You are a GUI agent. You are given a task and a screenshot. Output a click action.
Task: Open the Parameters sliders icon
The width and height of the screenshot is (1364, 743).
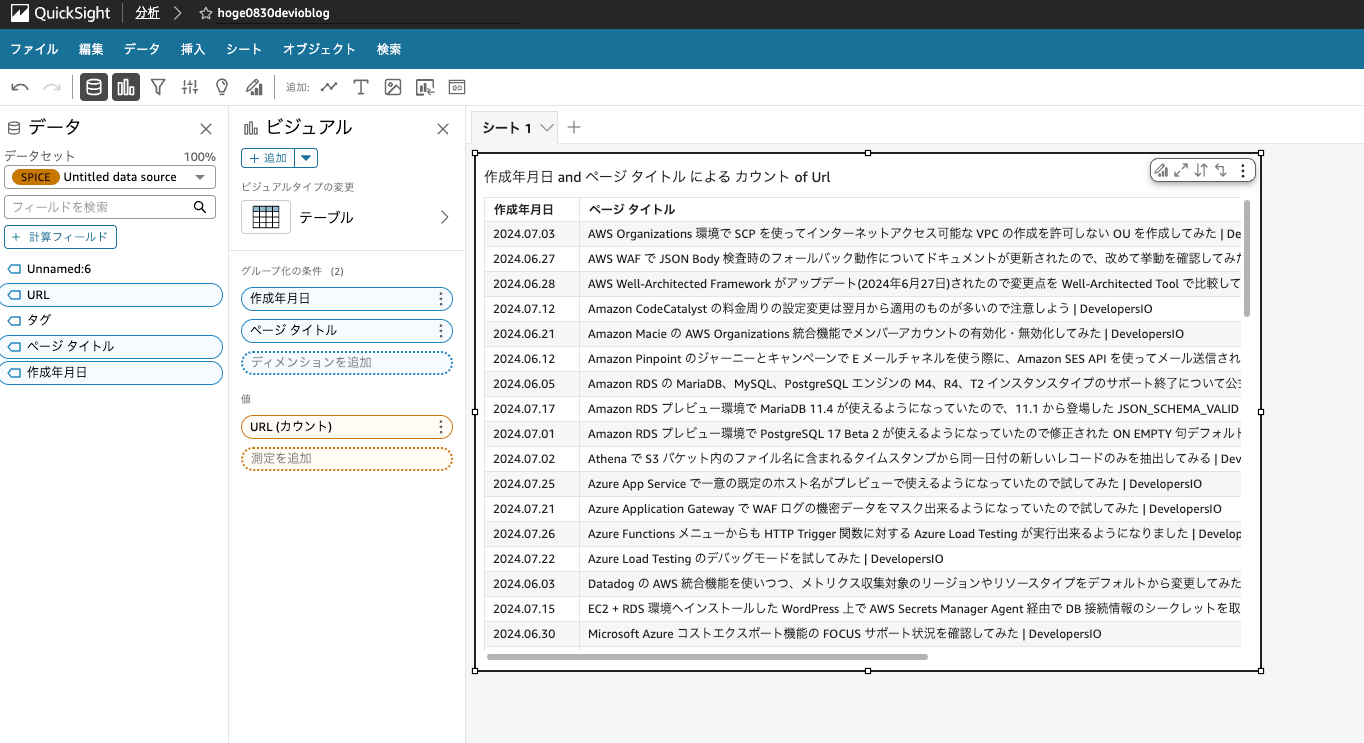pos(190,87)
